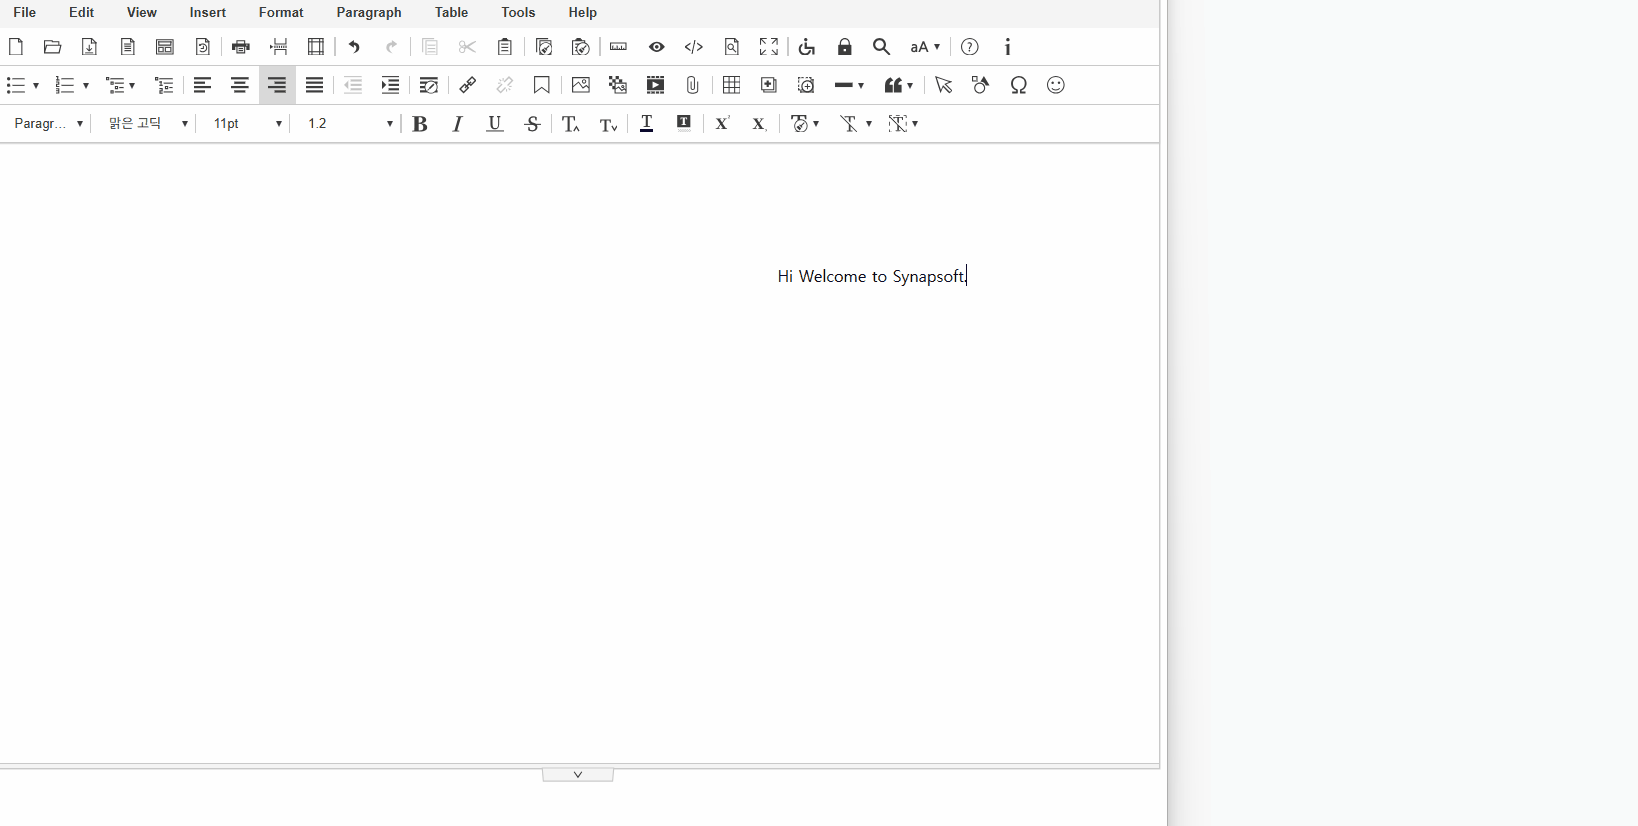Viewport: 1638px width, 826px height.
Task: Open the File menu
Action: click(25, 12)
